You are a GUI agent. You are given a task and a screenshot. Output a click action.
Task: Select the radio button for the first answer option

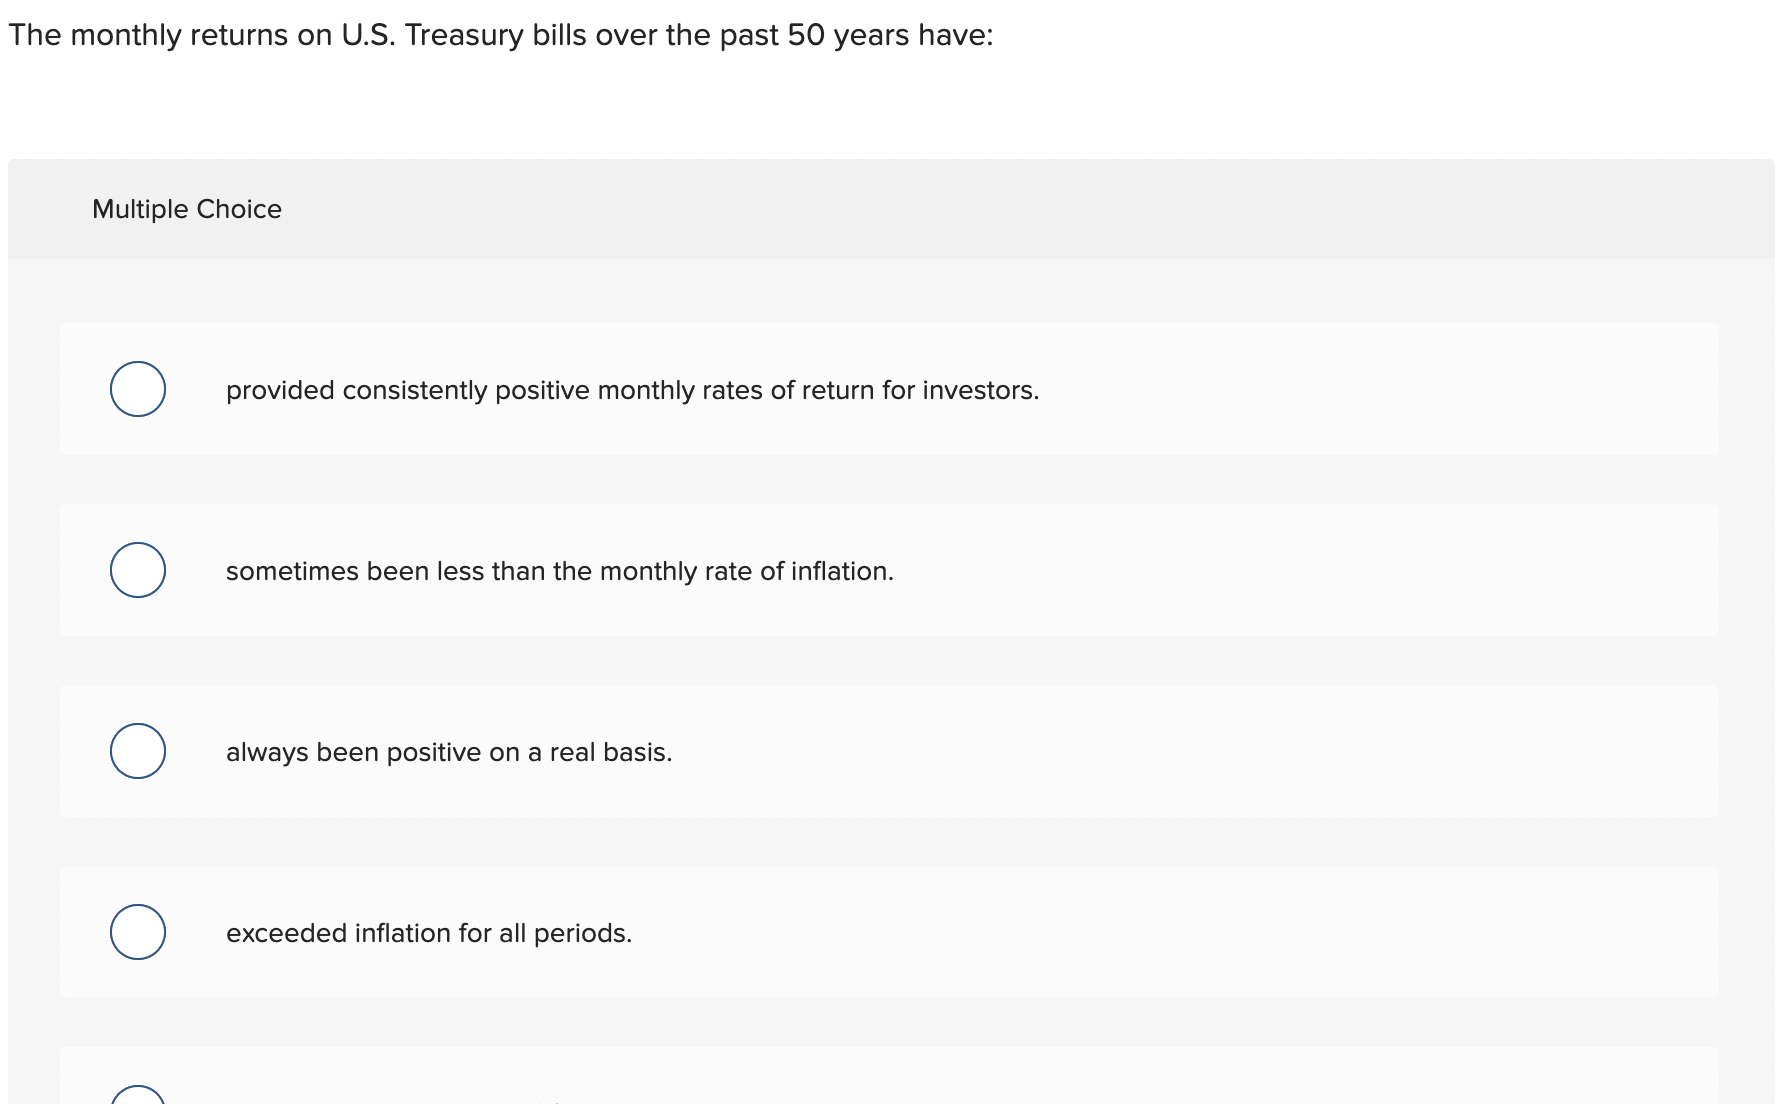137,390
